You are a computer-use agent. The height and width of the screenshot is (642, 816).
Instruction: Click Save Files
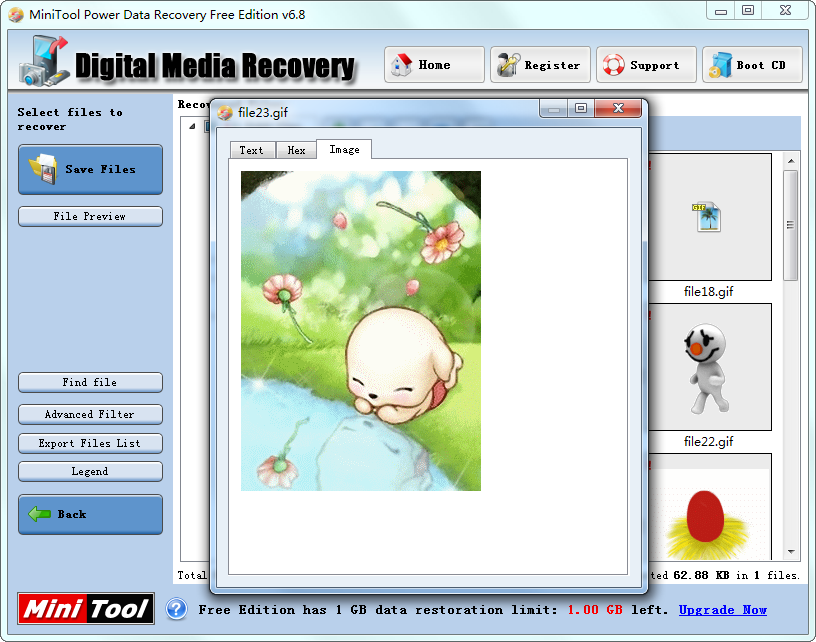pyautogui.click(x=91, y=170)
